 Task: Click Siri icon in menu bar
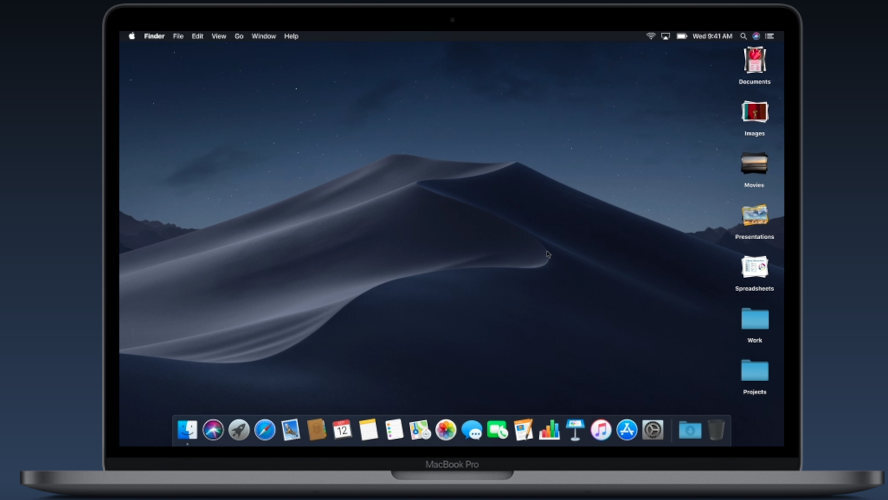756,36
